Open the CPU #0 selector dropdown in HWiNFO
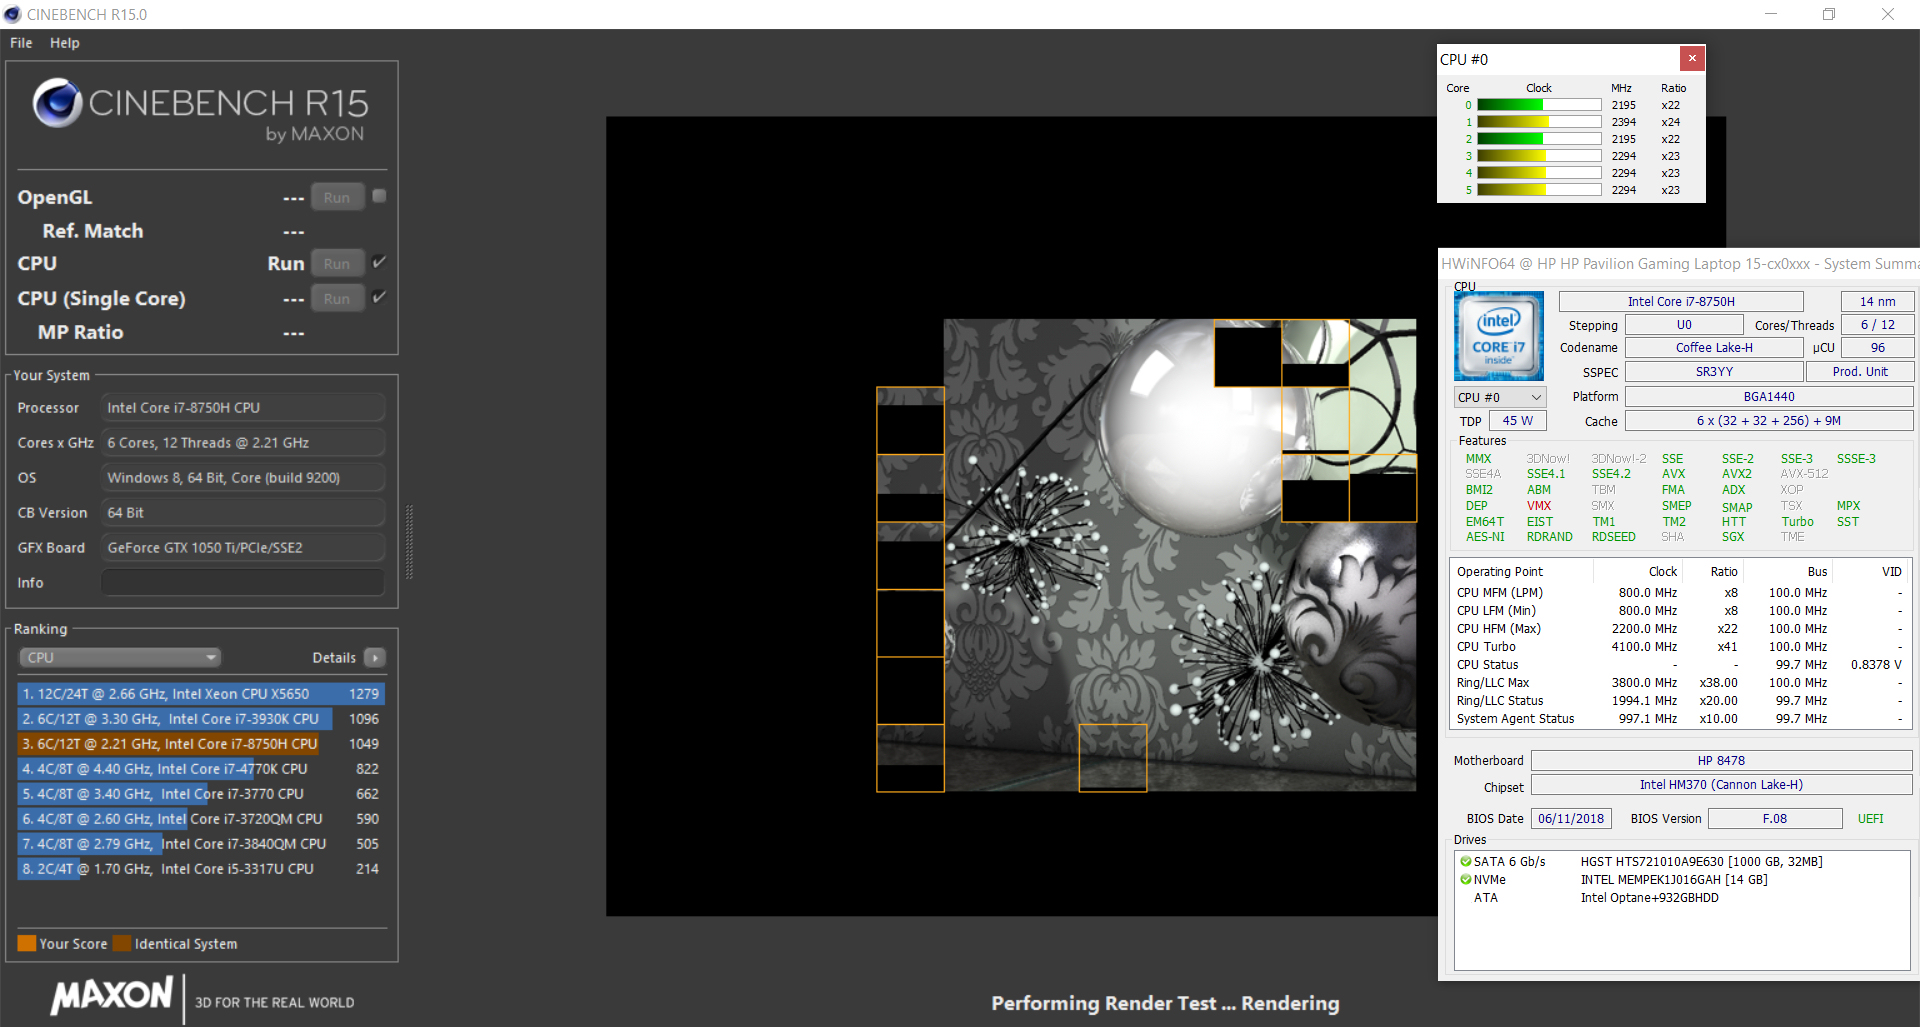The image size is (1920, 1027). (1500, 397)
